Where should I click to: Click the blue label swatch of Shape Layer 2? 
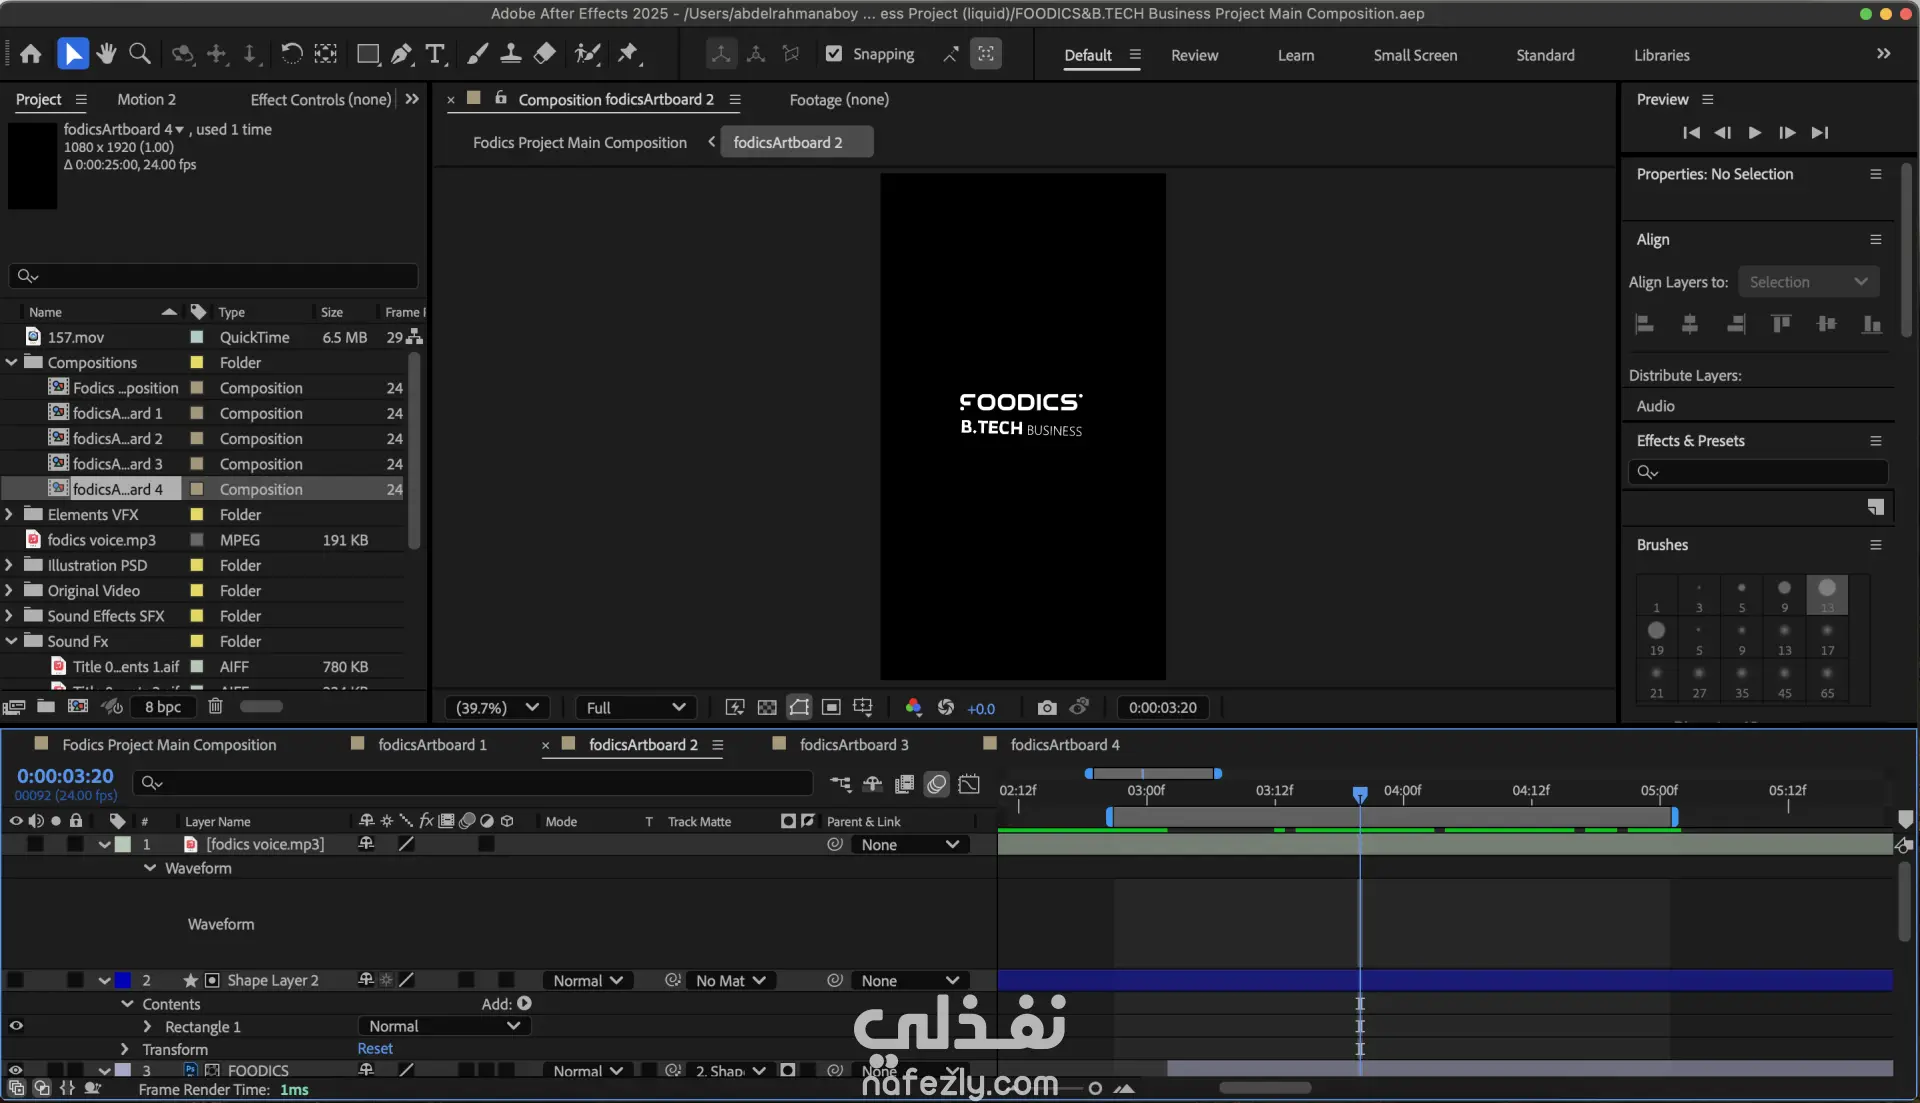coord(122,981)
